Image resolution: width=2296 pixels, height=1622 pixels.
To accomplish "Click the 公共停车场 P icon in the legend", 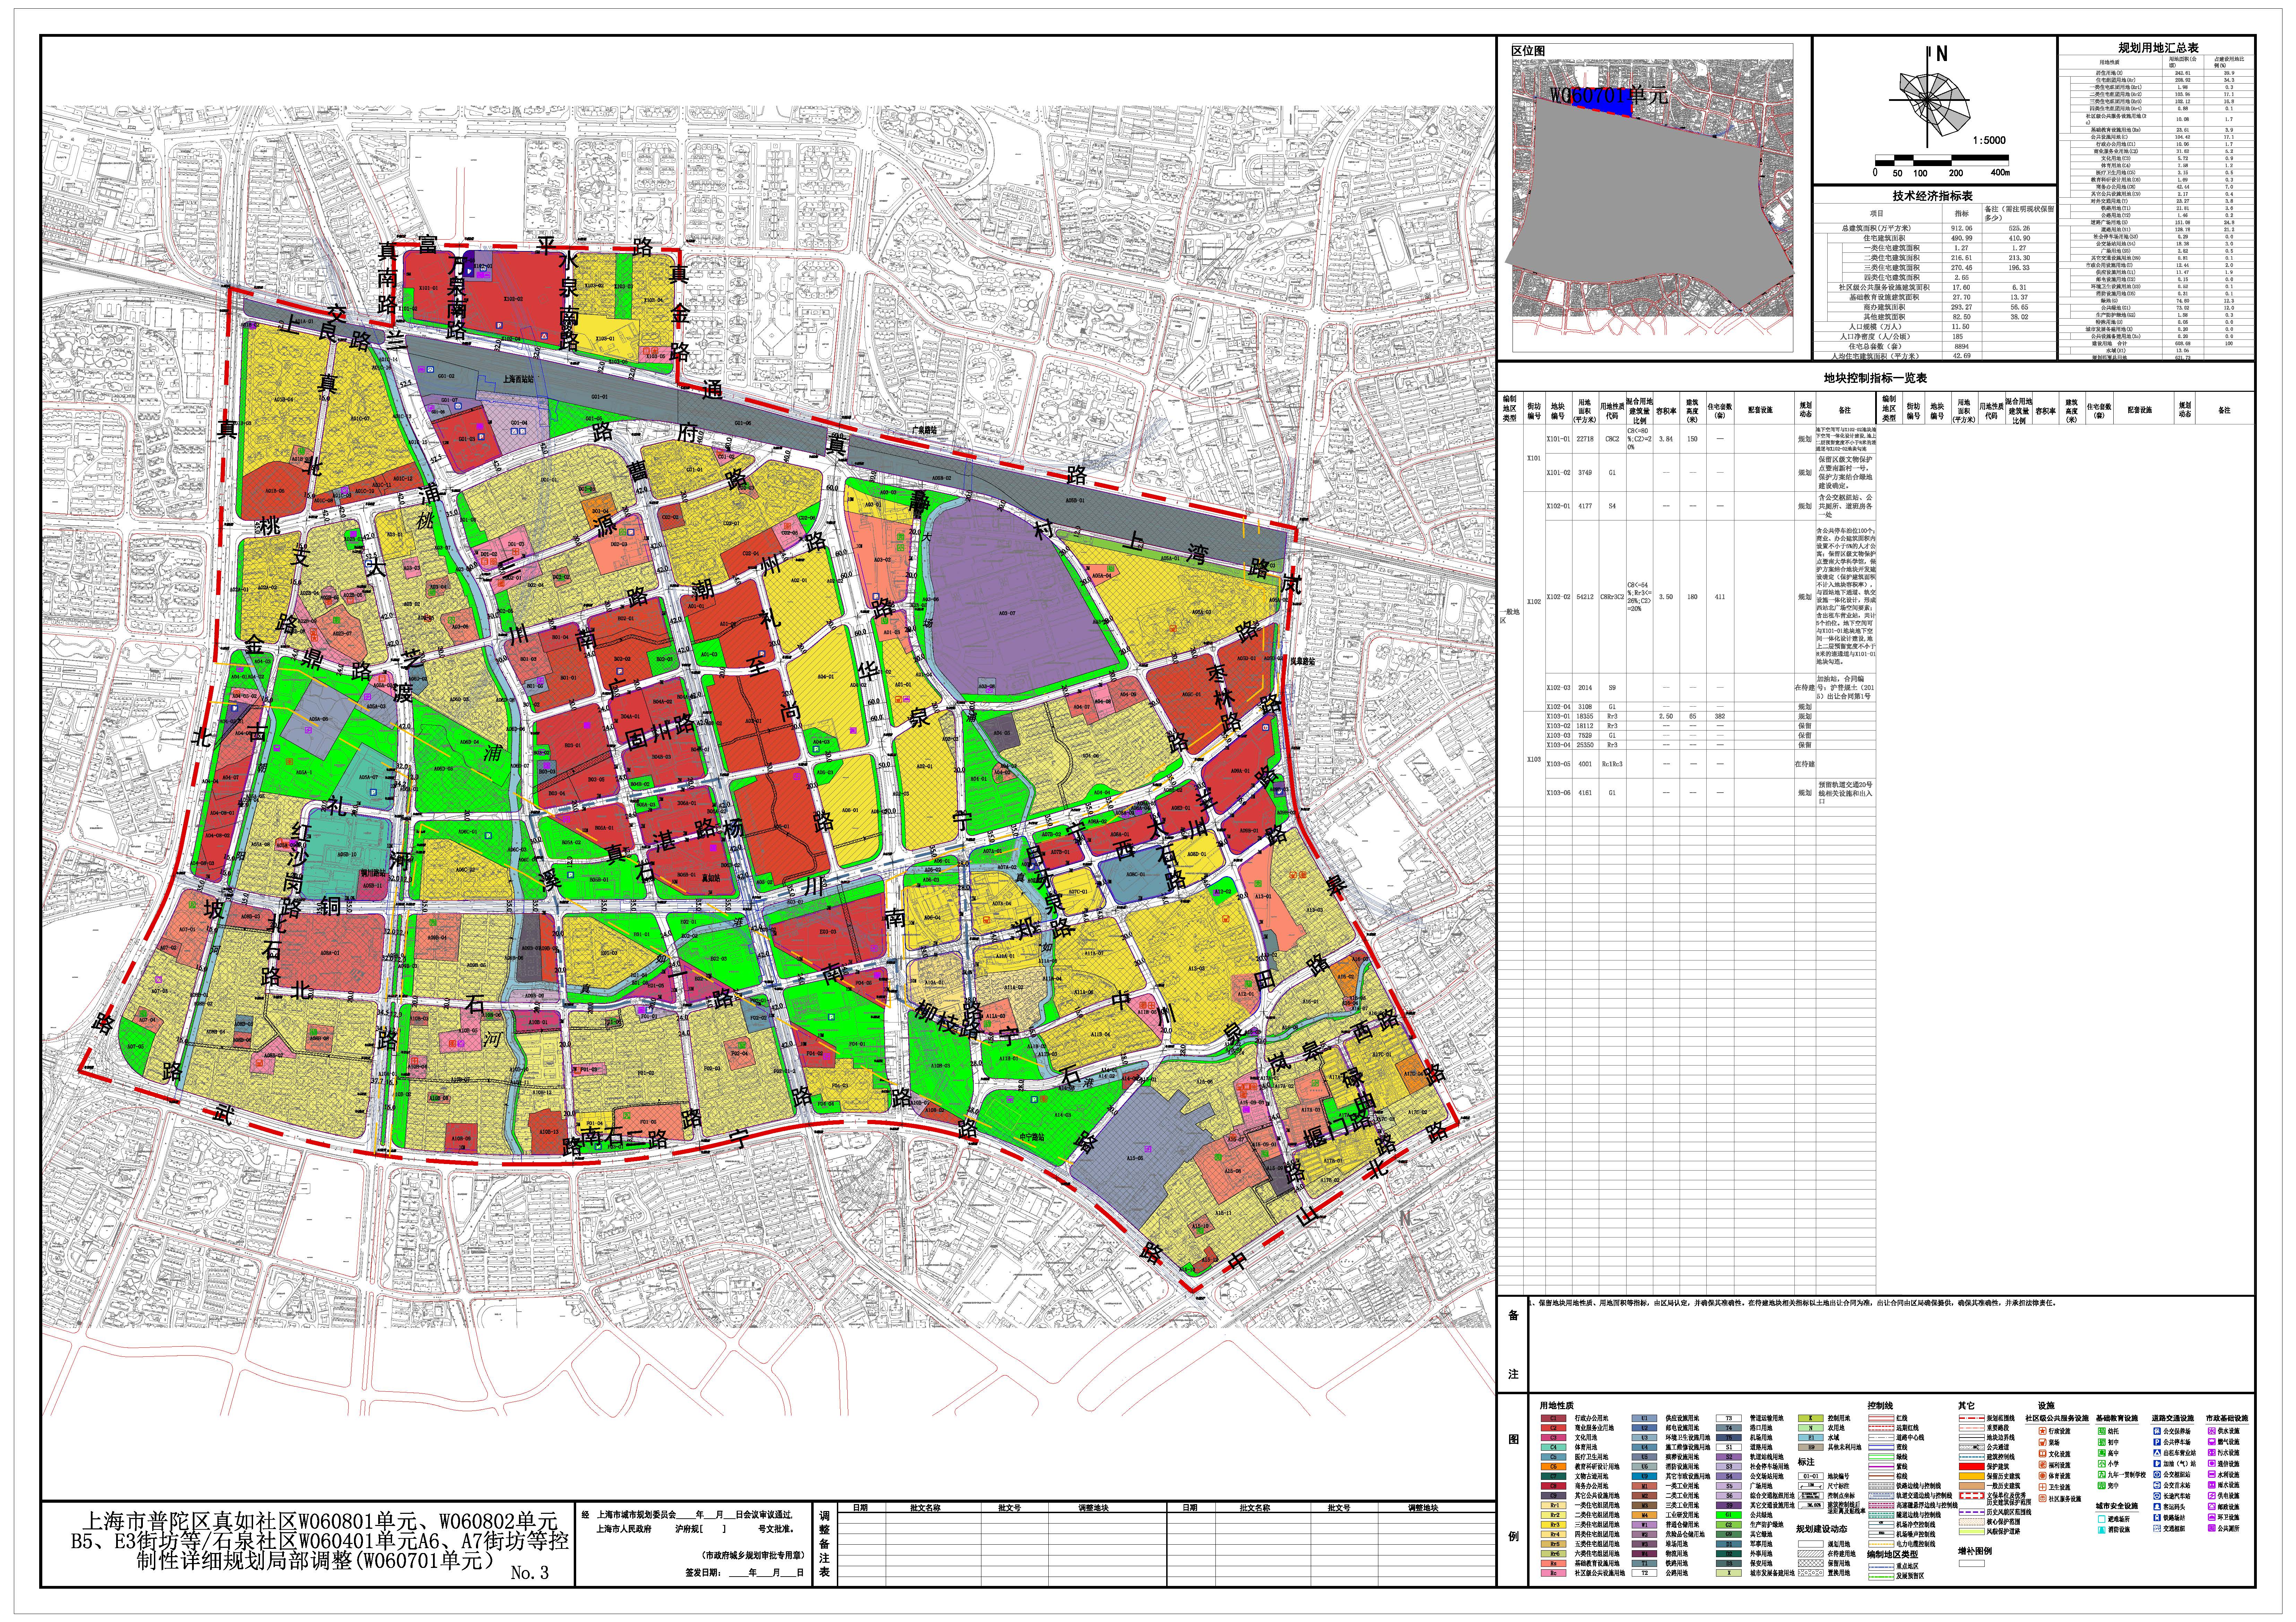I will [2157, 1442].
